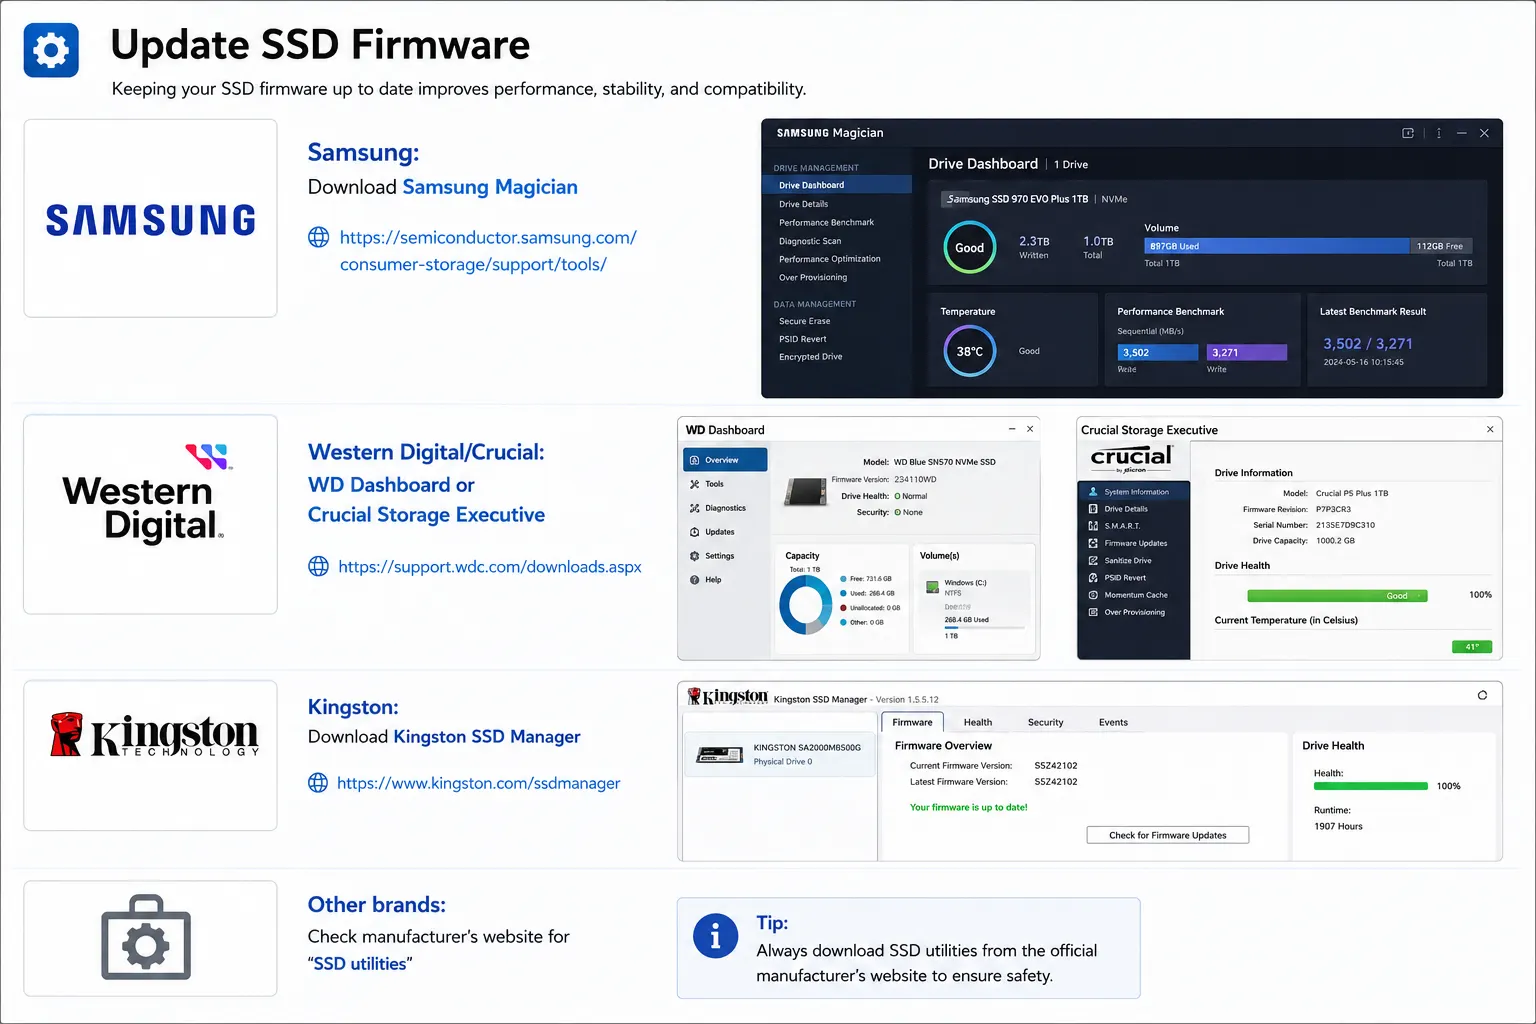The height and width of the screenshot is (1024, 1536).
Task: Click the screen icon in Samsung Magician title bar
Action: [1408, 133]
